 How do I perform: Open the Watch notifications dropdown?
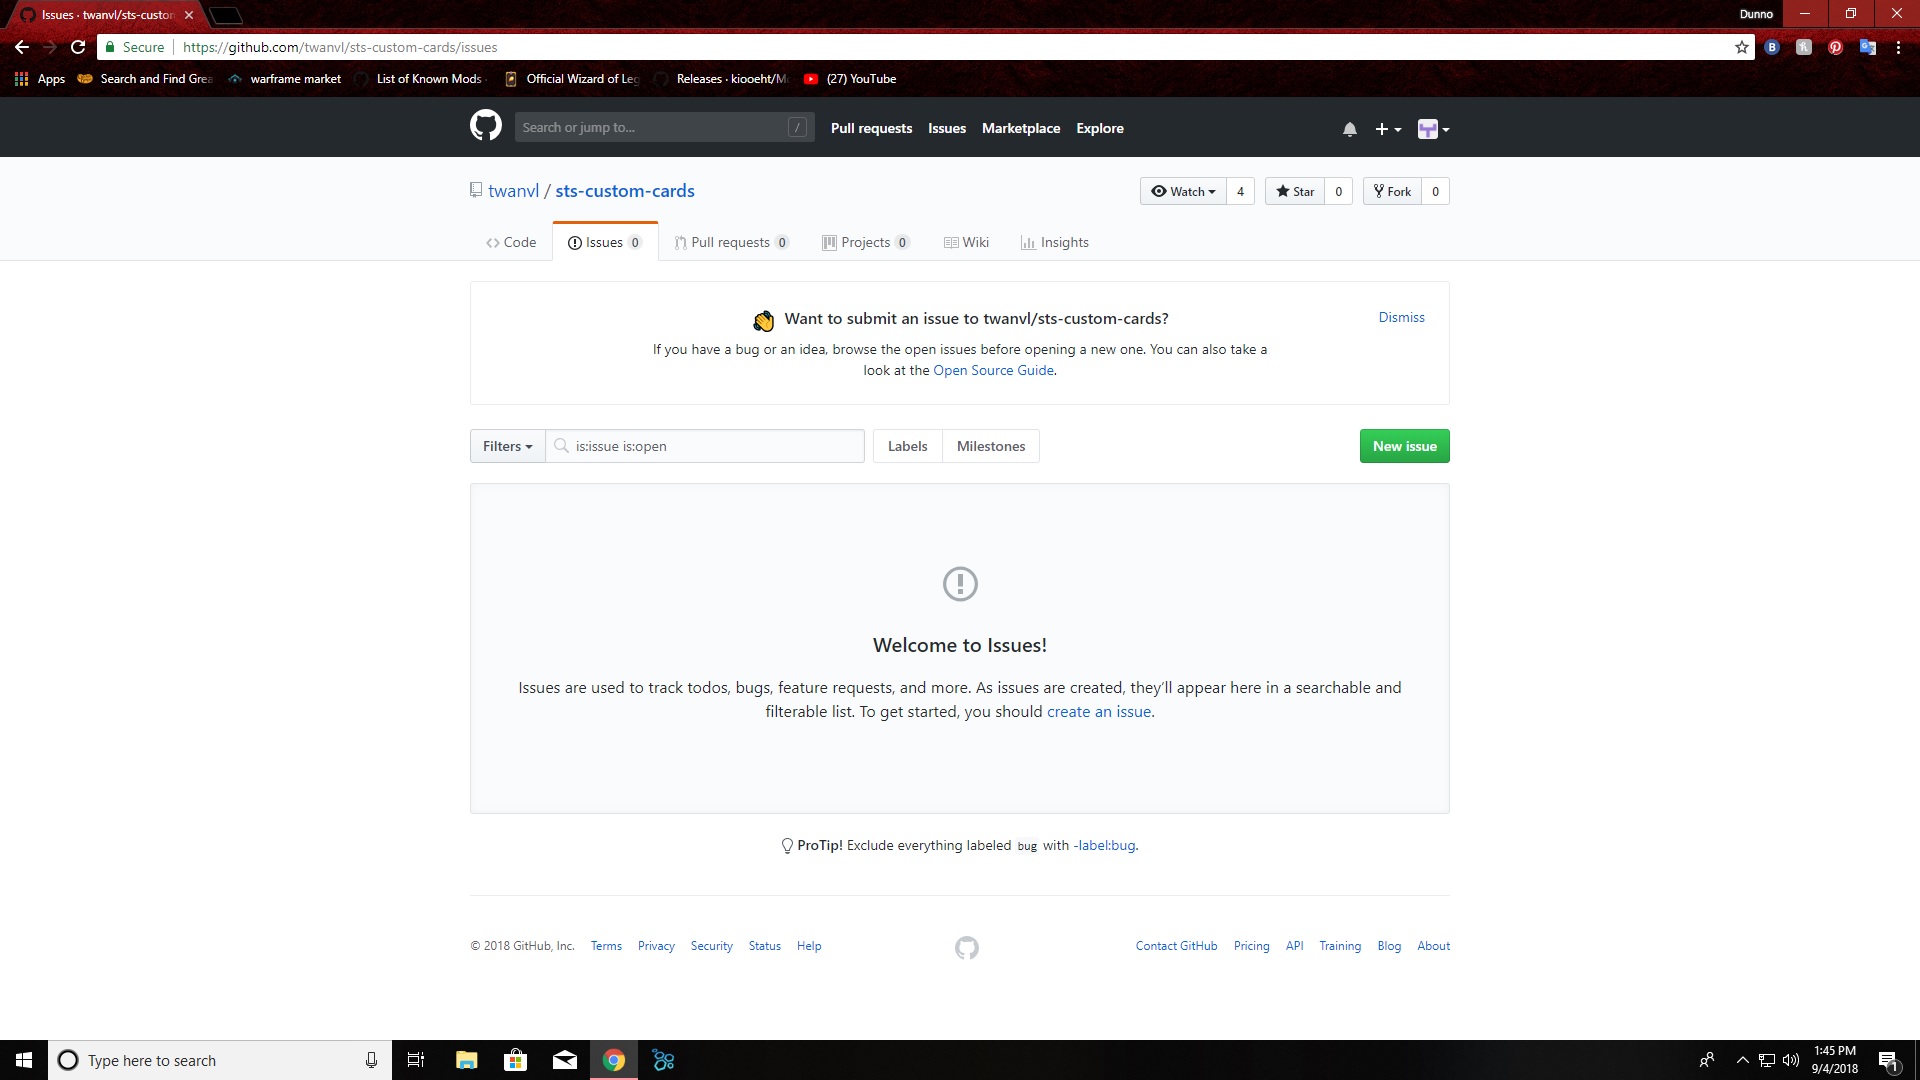(x=1183, y=191)
